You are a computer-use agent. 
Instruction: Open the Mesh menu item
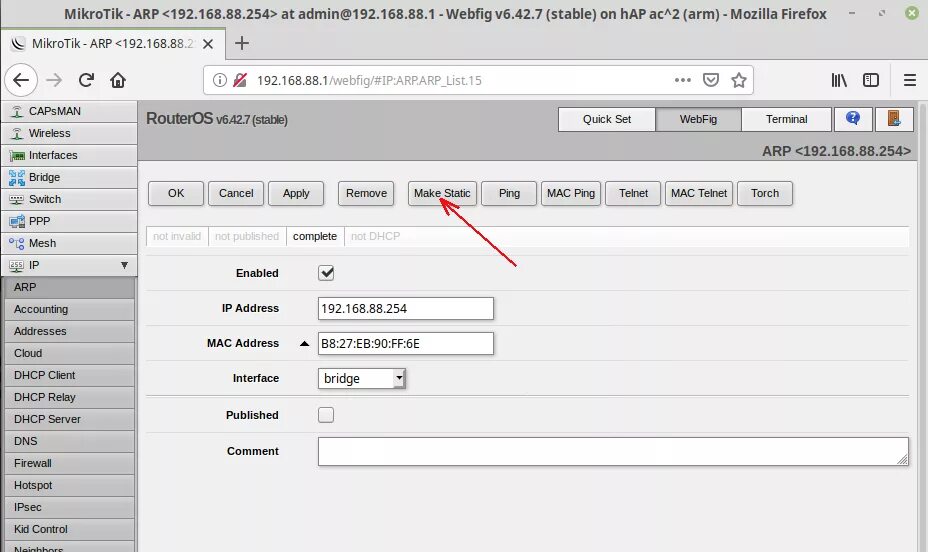[x=69, y=243]
